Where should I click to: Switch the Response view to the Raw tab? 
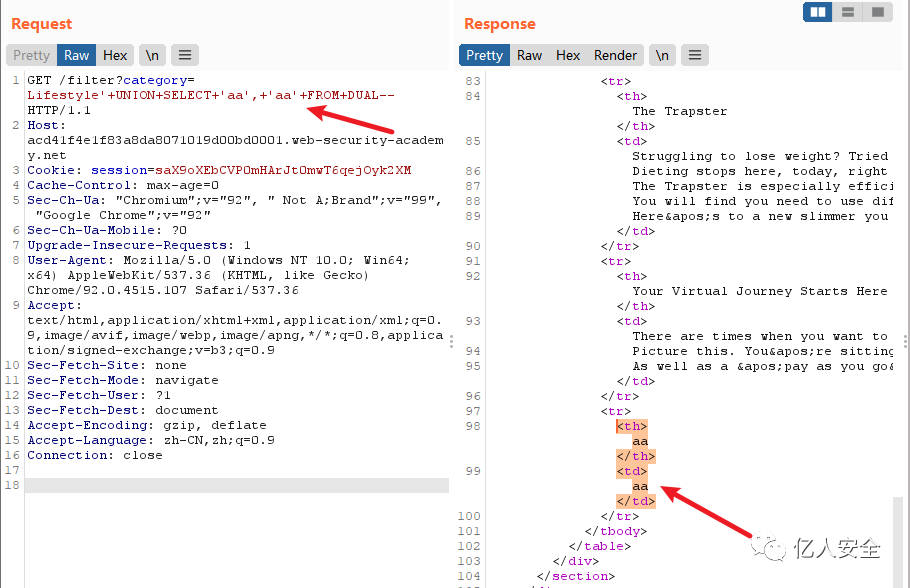(x=529, y=55)
